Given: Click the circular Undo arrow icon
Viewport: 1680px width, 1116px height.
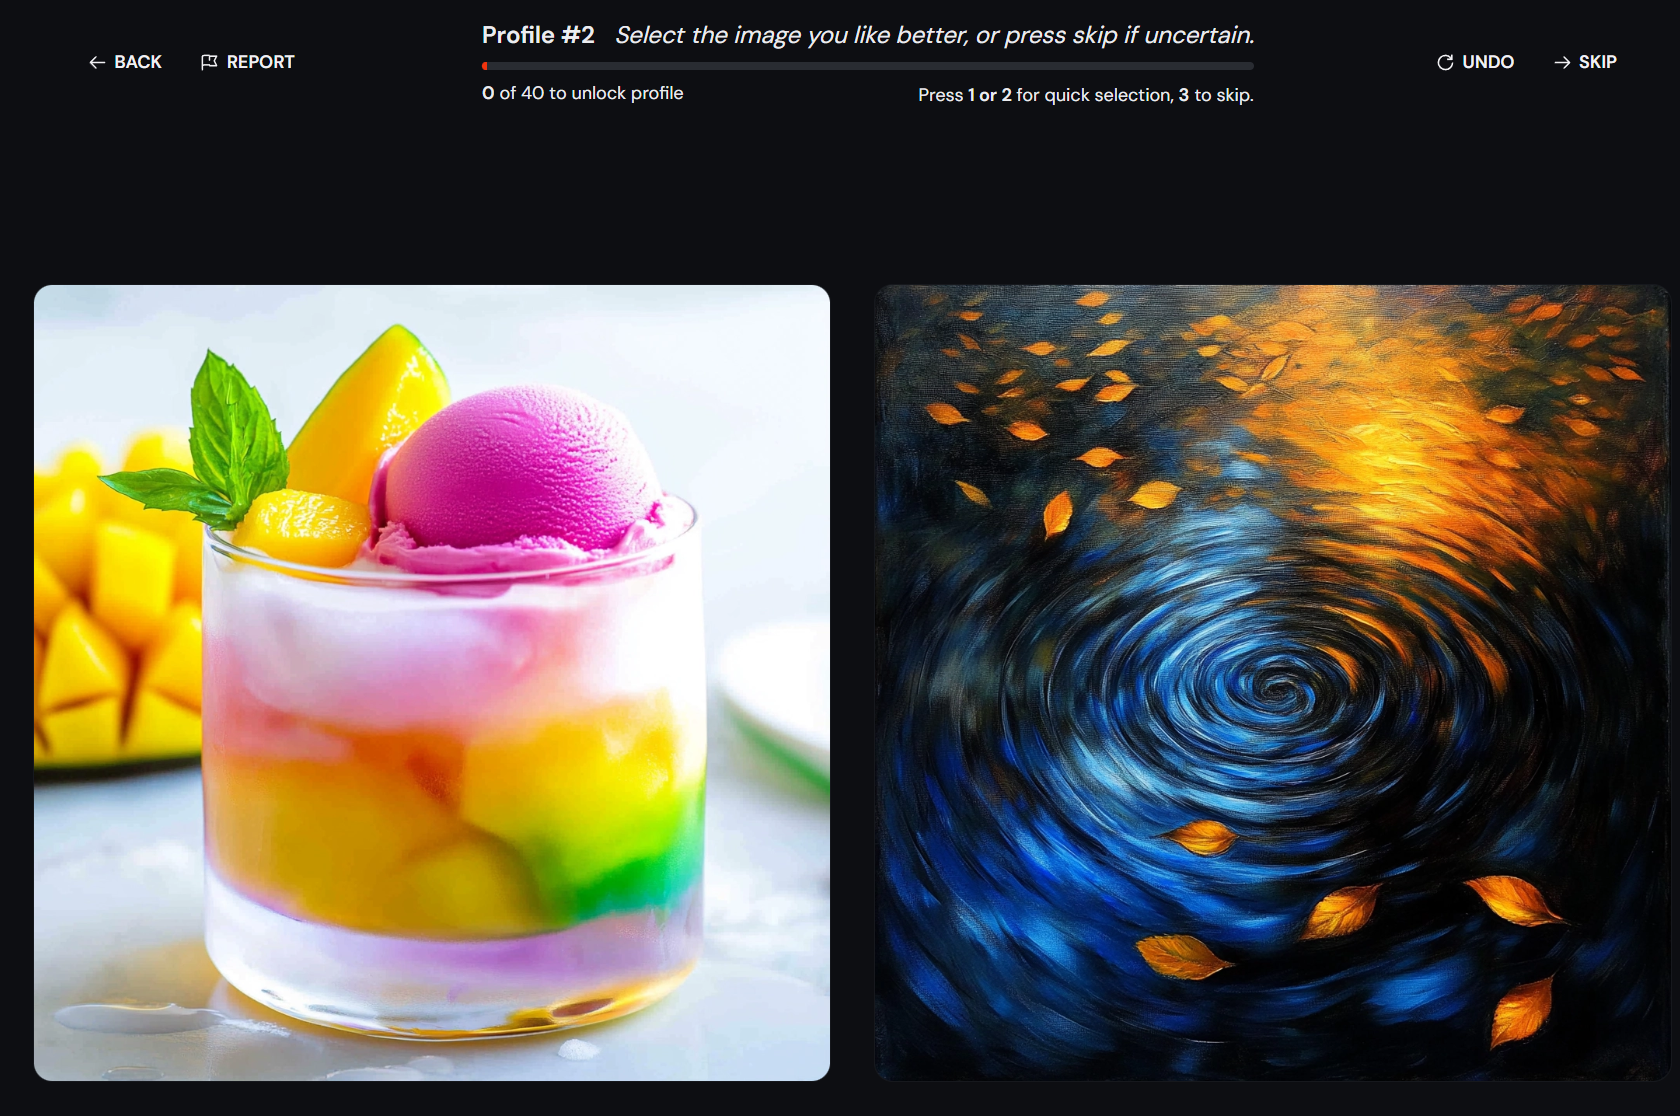Looking at the screenshot, I should 1445,62.
